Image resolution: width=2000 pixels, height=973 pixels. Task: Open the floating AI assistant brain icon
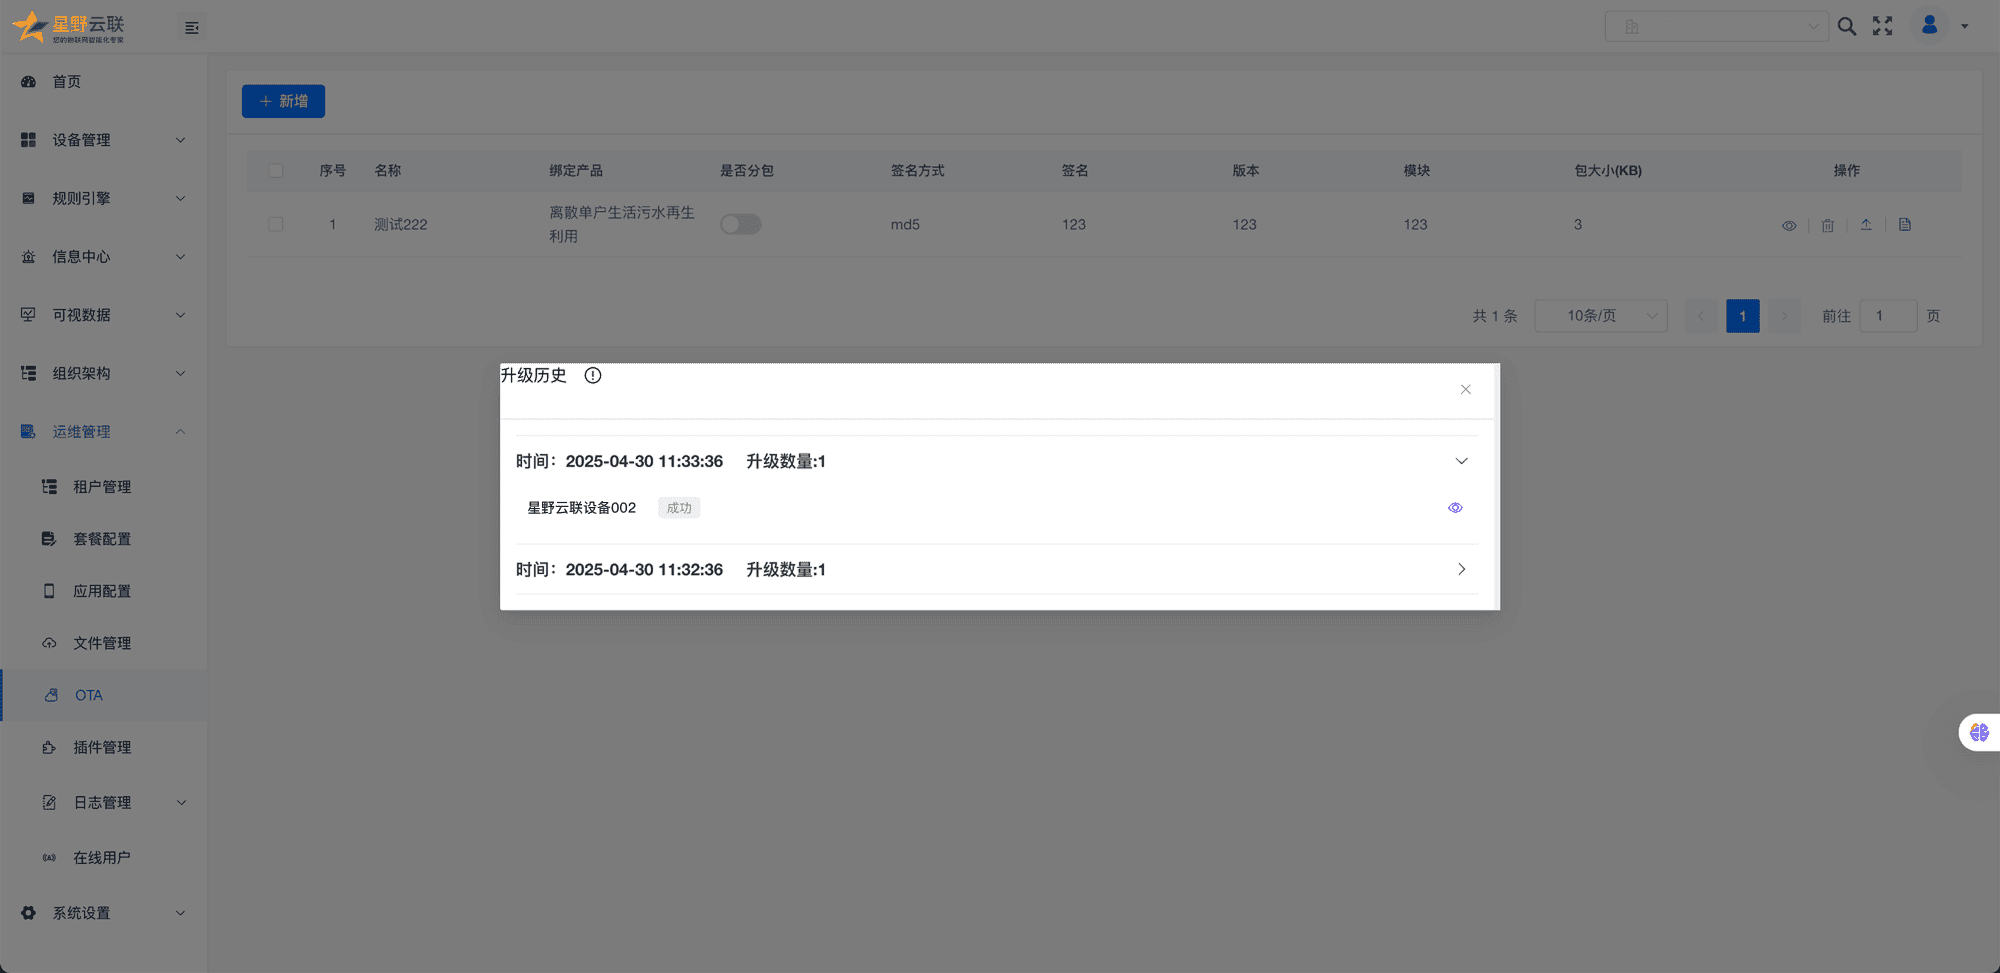pyautogui.click(x=1979, y=733)
